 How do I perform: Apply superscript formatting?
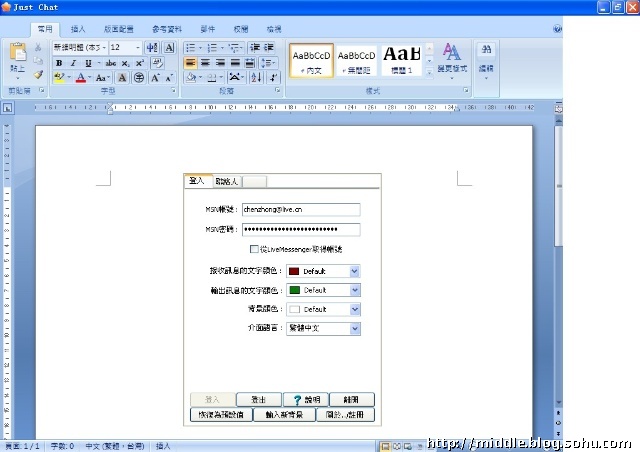click(x=140, y=63)
